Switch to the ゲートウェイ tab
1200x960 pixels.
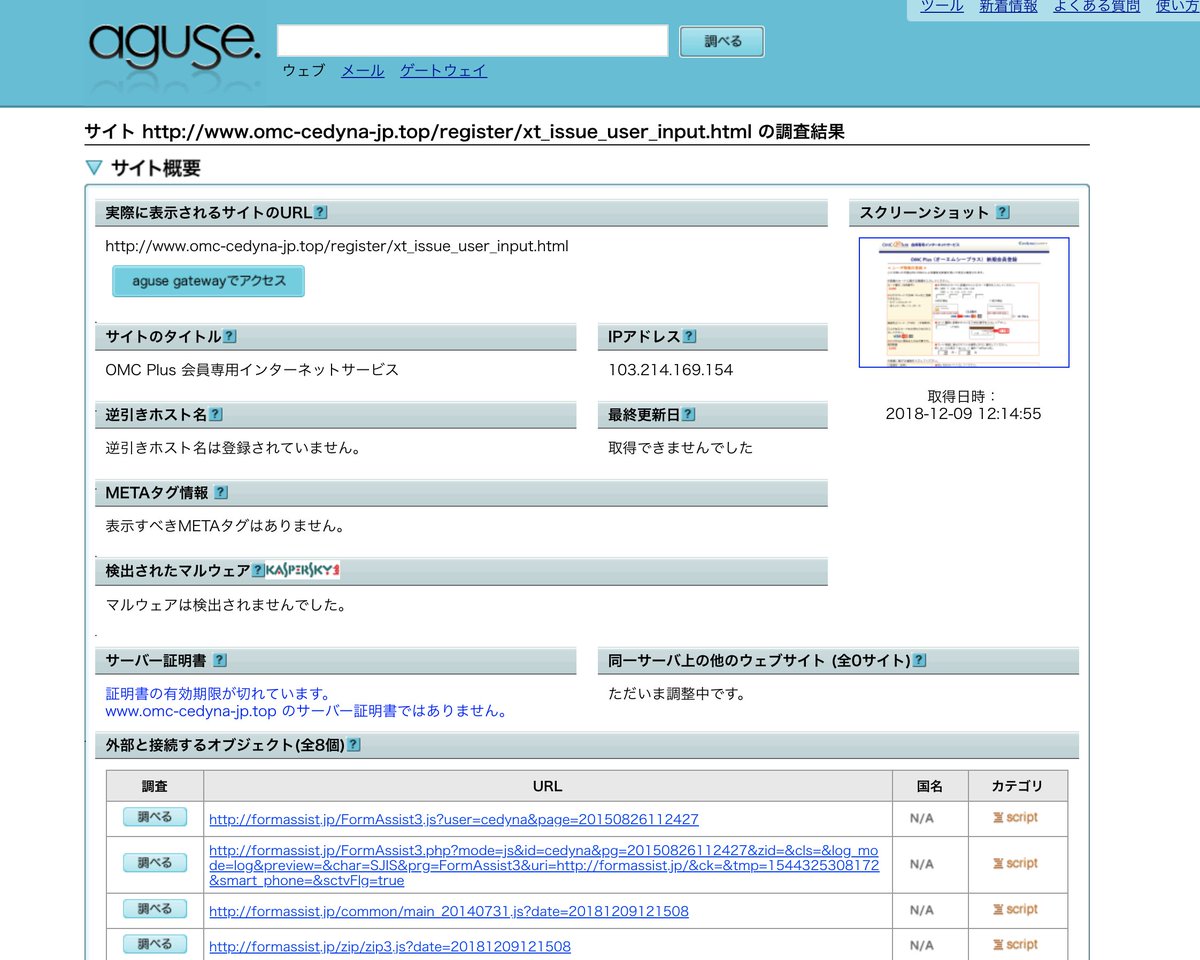tap(443, 71)
